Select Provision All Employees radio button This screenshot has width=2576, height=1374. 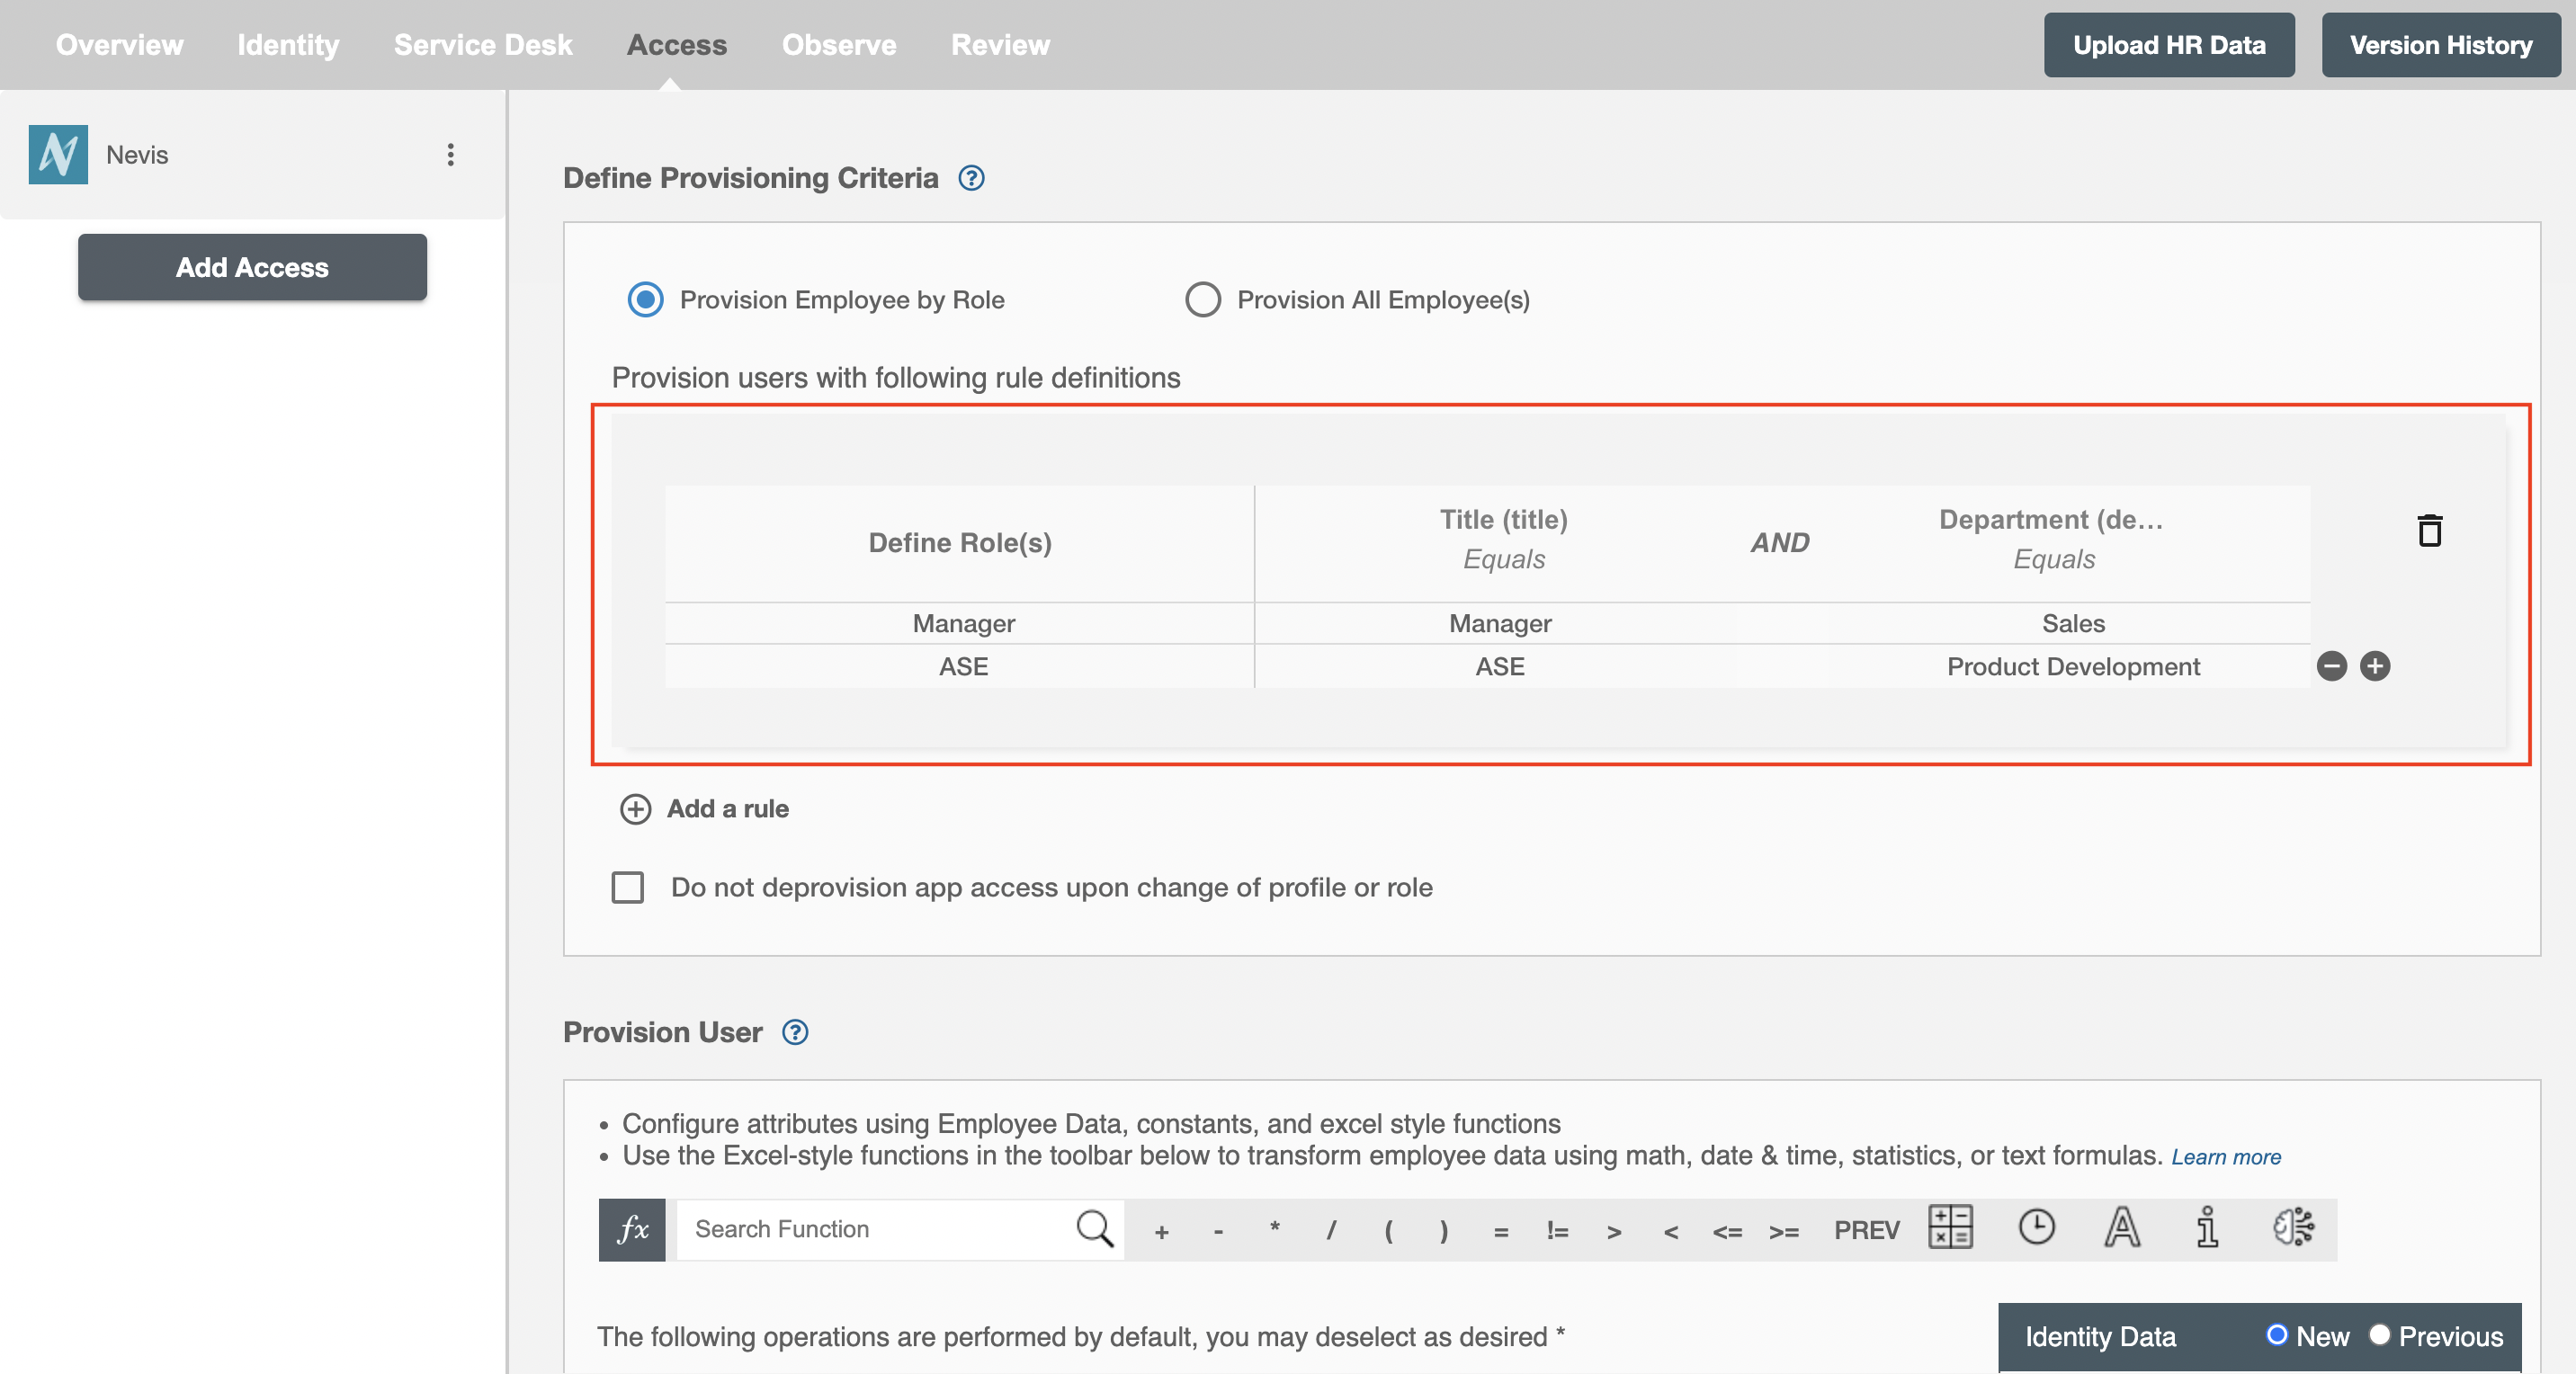tap(1204, 299)
